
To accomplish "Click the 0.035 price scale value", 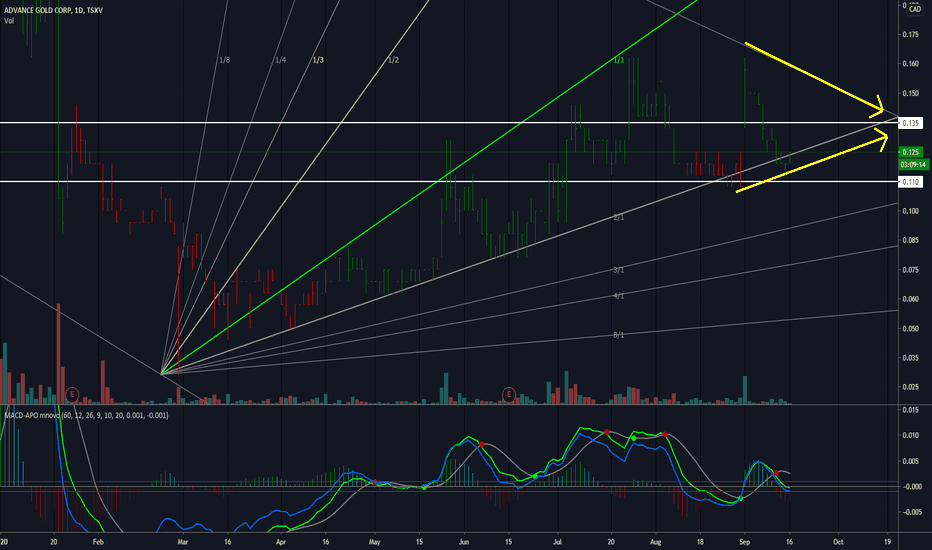I will (910, 358).
